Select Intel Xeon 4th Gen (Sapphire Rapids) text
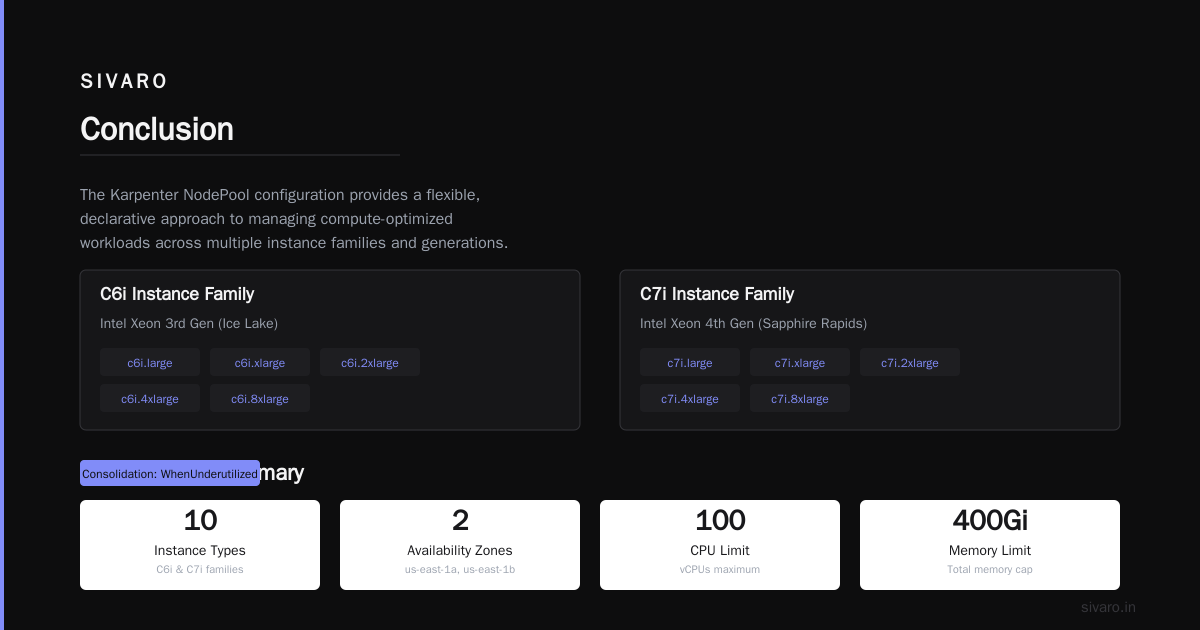1200x630 pixels. (753, 324)
